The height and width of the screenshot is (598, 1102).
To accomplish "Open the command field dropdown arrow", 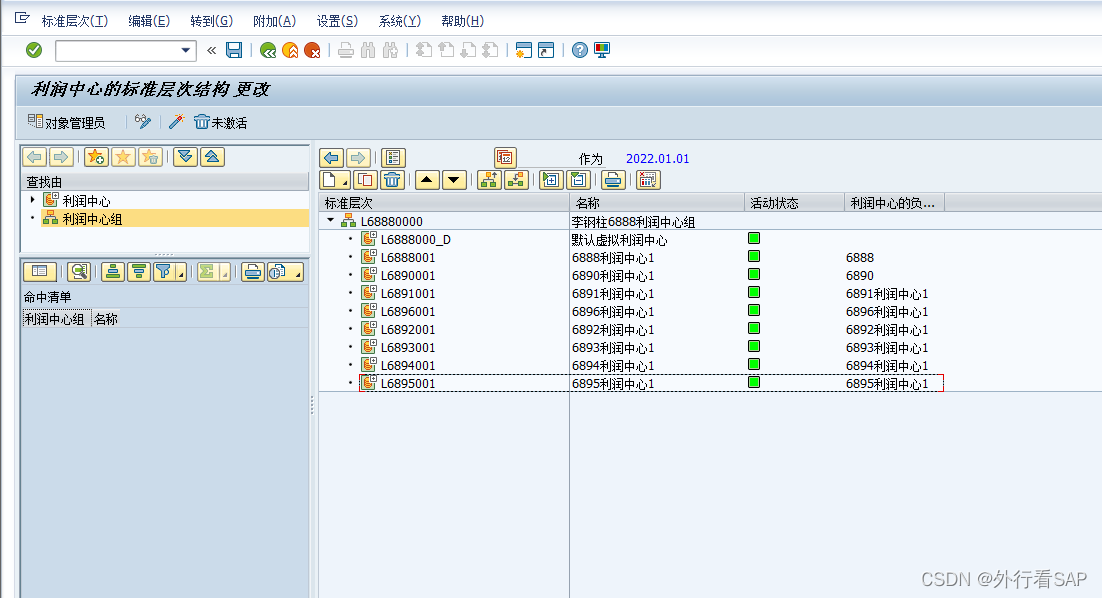I will coord(186,51).
